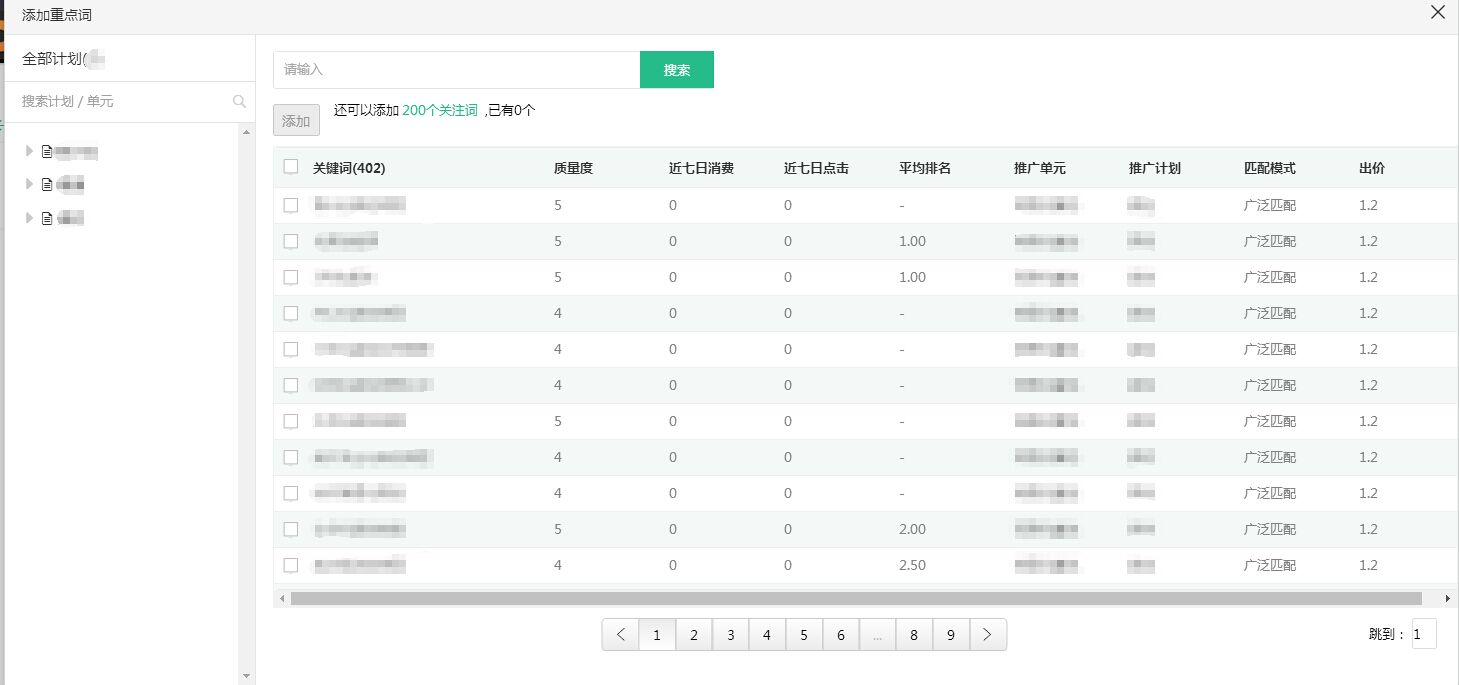The width and height of the screenshot is (1459, 685).
Task: Sort by the 质量度 column header
Action: pyautogui.click(x=573, y=168)
